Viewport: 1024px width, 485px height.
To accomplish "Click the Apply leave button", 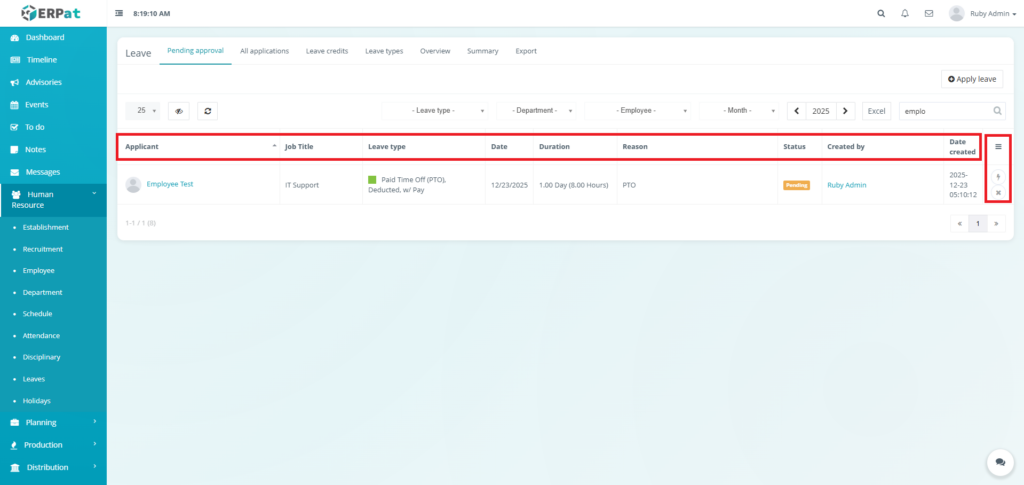I will point(972,78).
